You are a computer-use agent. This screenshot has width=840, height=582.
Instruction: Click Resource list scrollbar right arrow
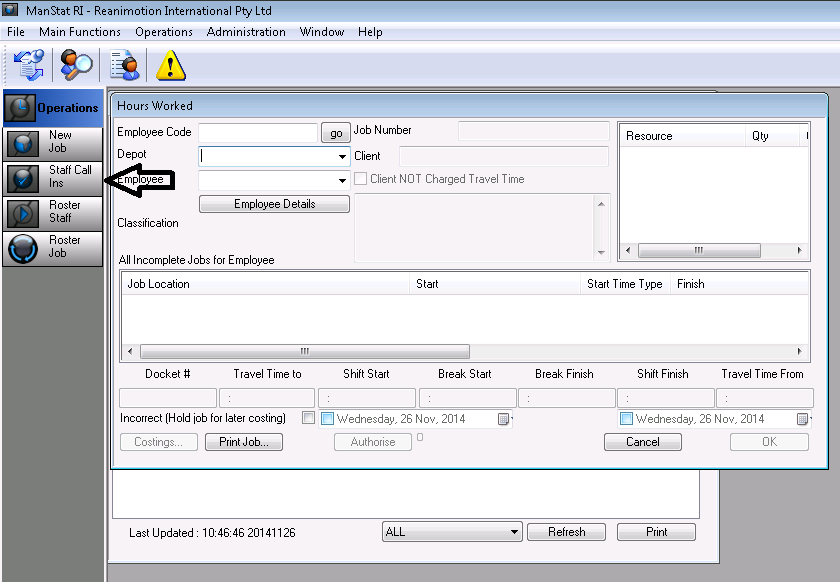pyautogui.click(x=799, y=250)
